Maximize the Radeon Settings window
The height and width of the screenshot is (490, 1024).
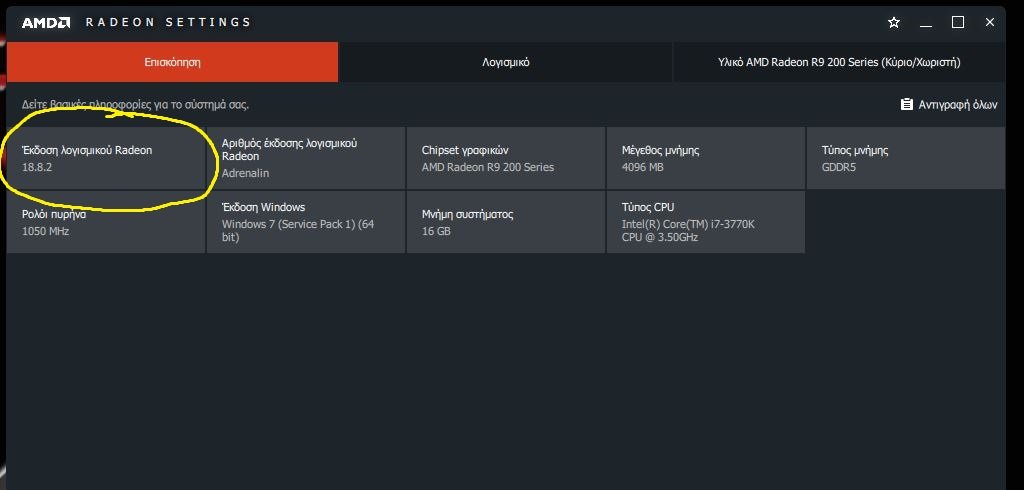tap(957, 22)
